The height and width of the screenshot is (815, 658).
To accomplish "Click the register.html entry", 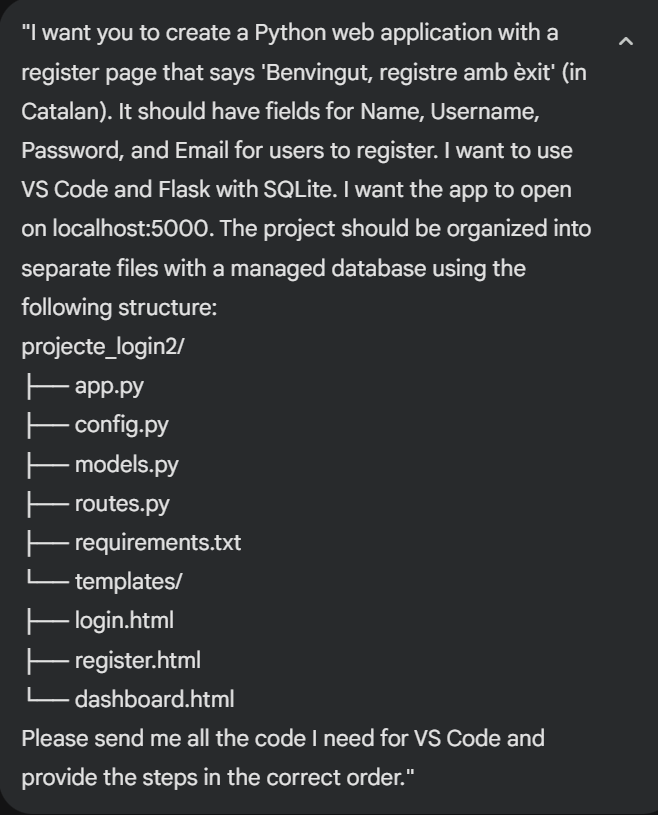I will click(x=137, y=660).
